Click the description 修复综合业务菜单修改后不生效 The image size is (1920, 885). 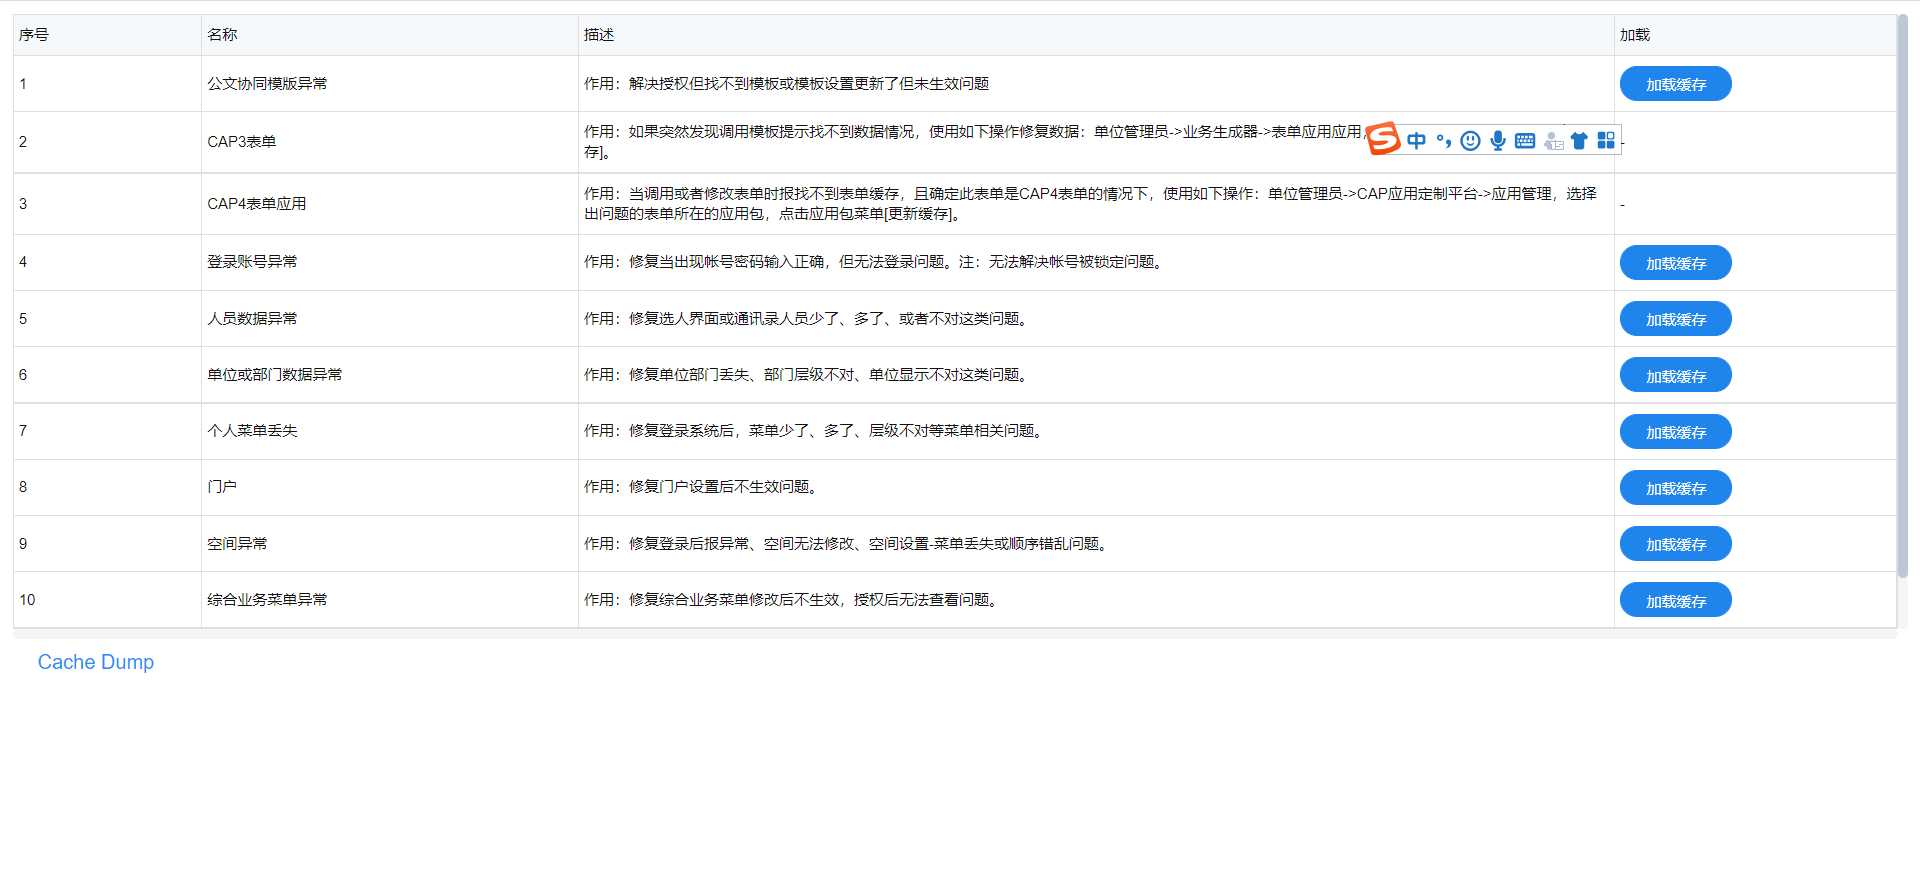click(x=792, y=600)
